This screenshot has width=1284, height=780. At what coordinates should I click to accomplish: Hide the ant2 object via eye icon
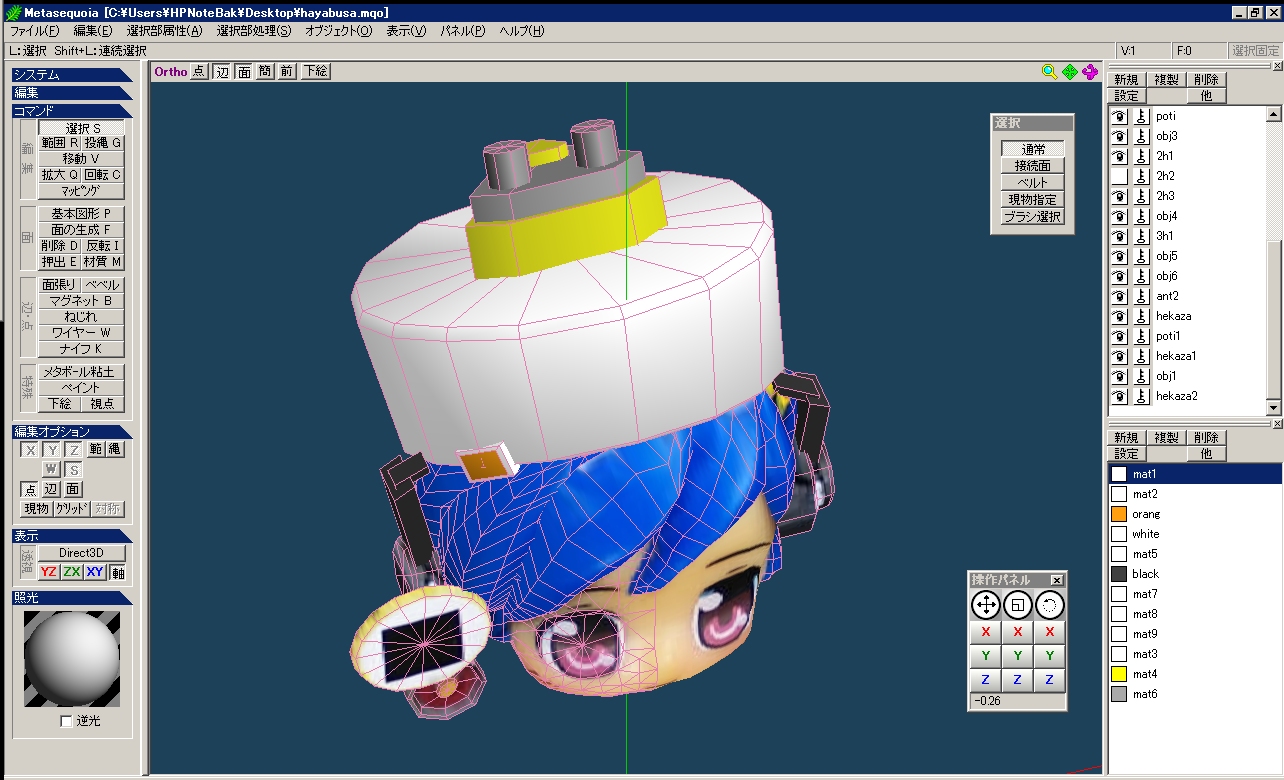pyautogui.click(x=1120, y=296)
